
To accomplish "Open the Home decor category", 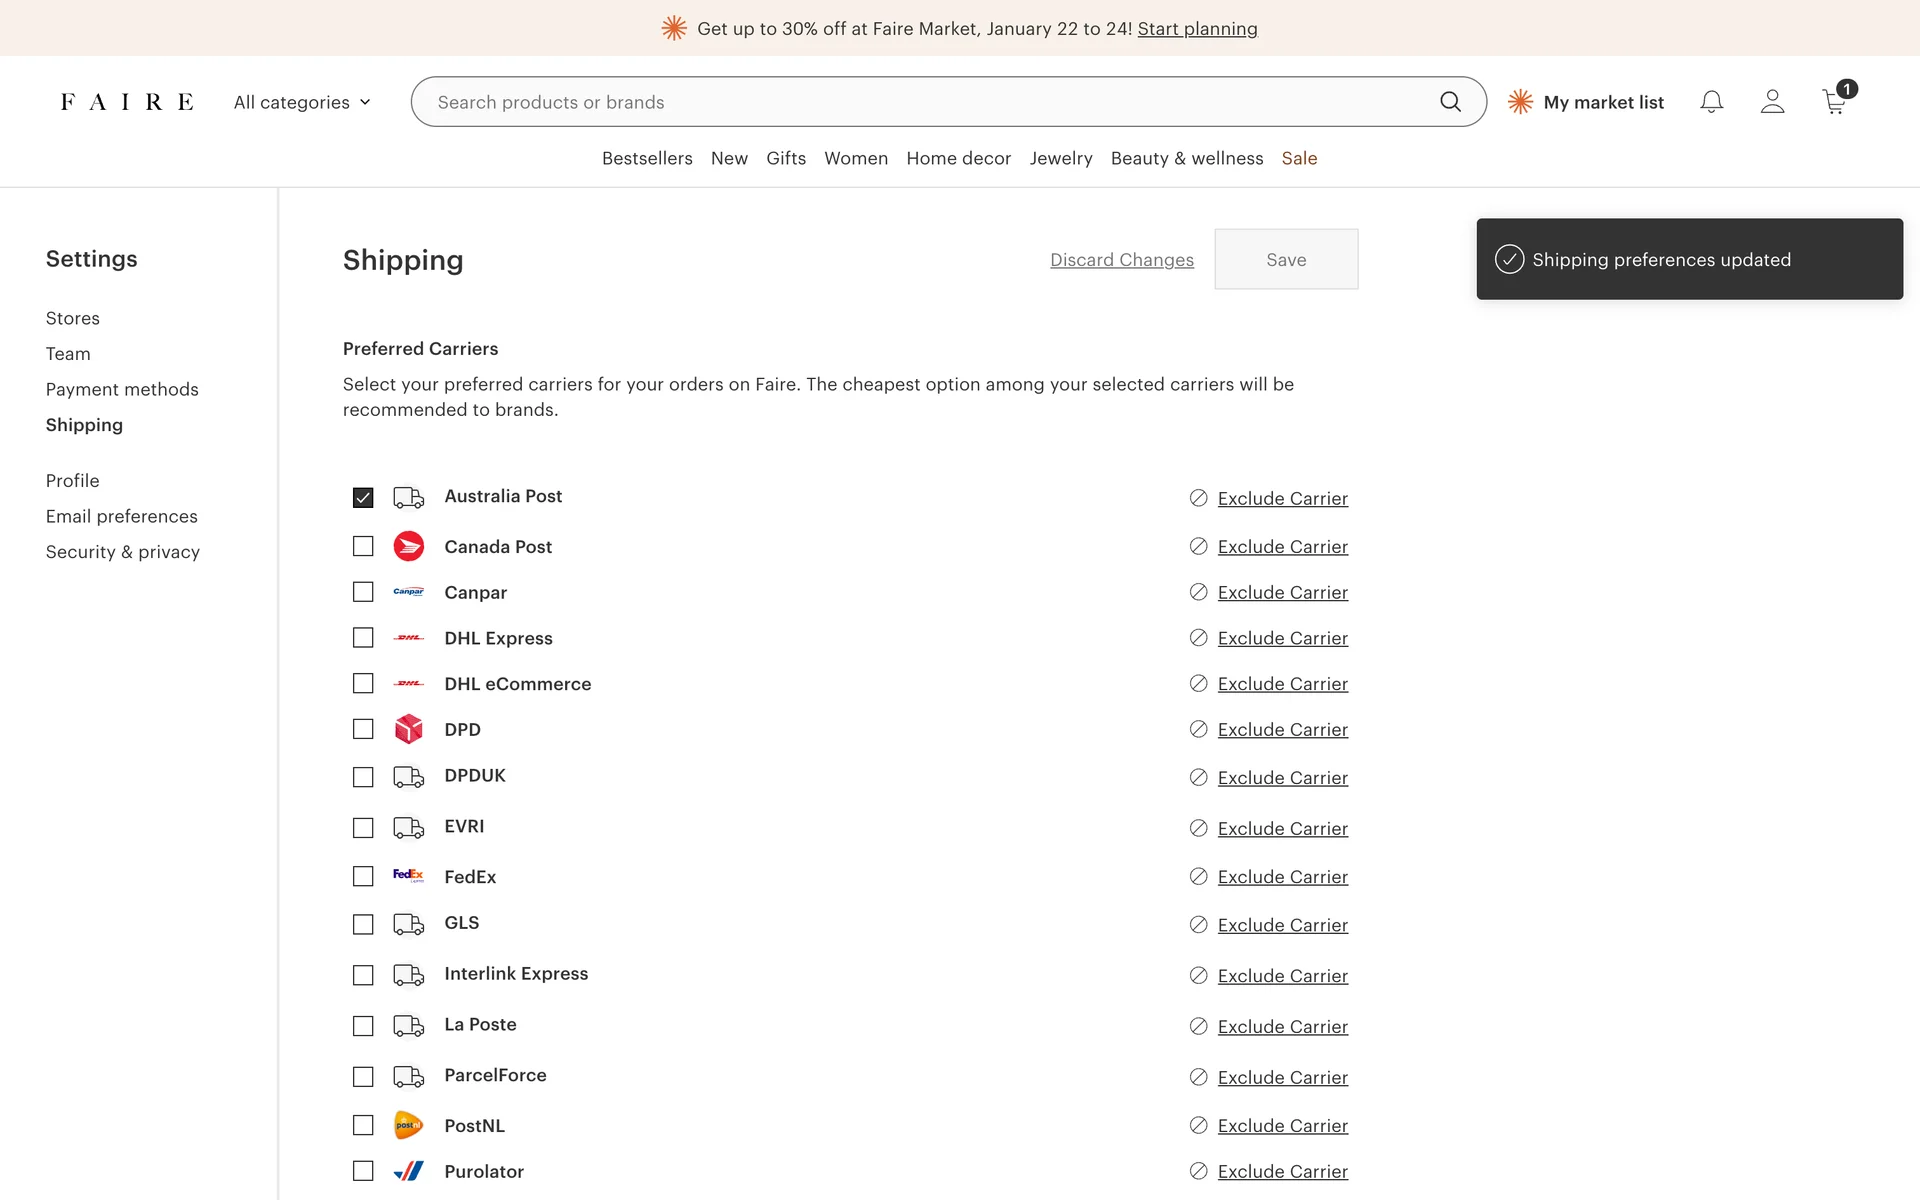I will click(958, 158).
